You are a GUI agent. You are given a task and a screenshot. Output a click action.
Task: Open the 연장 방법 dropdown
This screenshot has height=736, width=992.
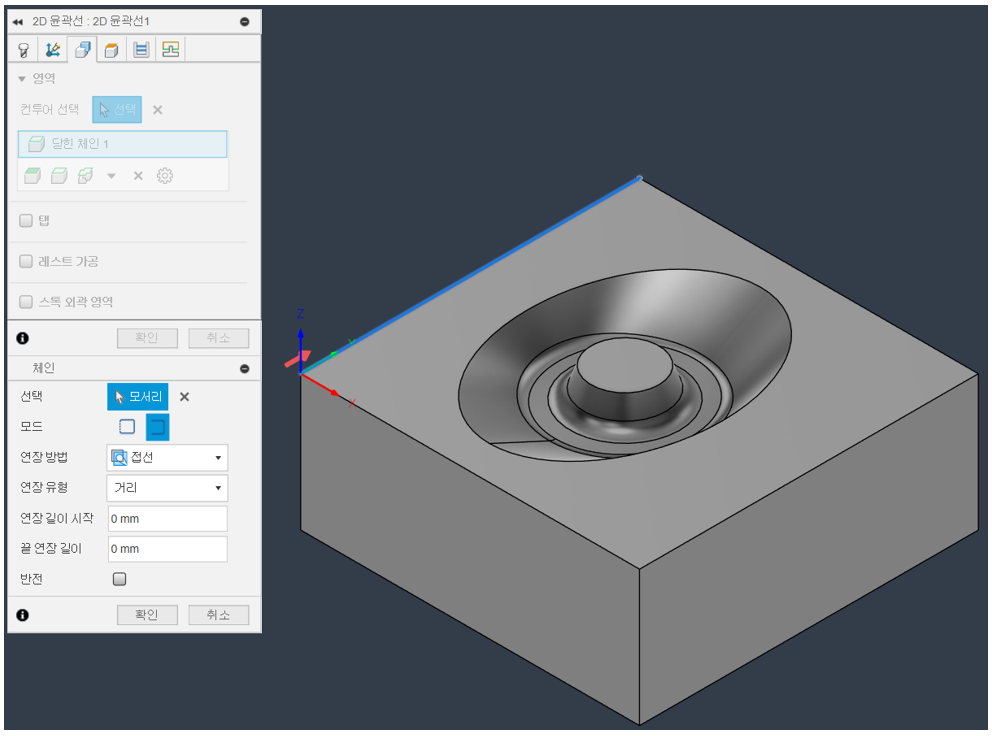167,458
